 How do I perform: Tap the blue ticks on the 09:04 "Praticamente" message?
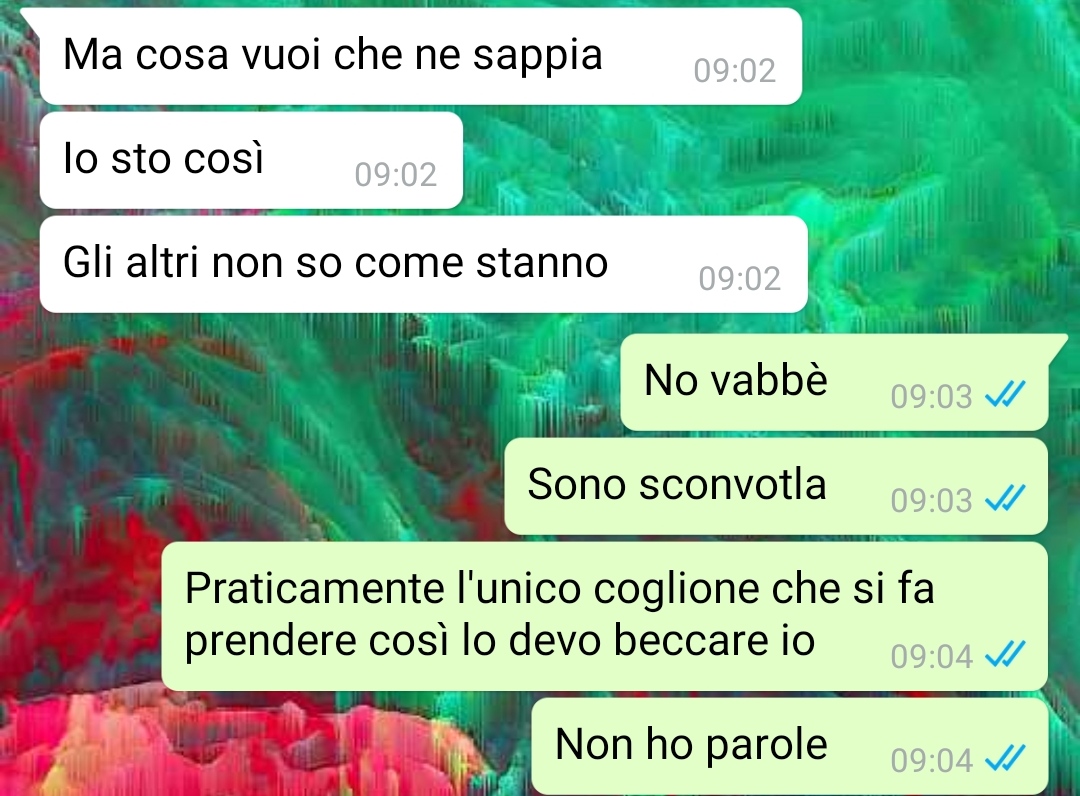[x=1005, y=655]
